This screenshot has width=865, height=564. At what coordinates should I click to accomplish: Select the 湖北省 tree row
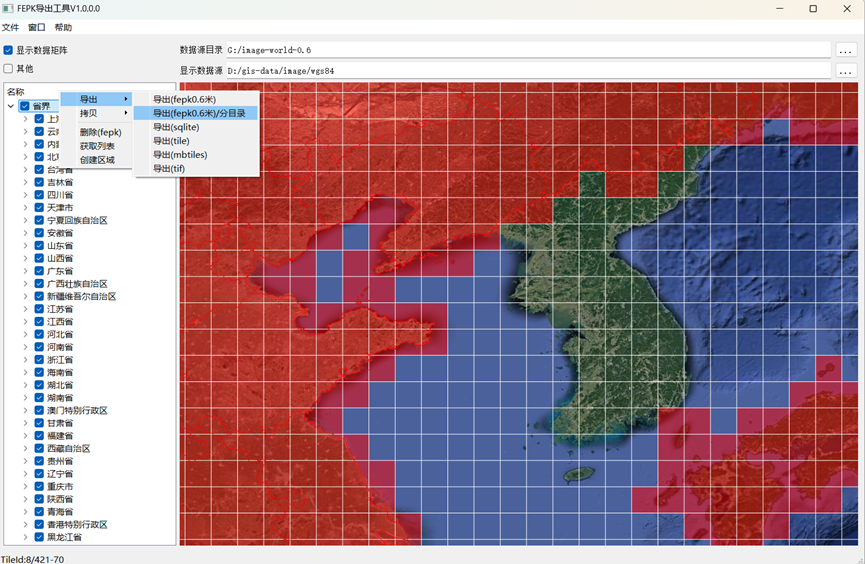pos(60,385)
